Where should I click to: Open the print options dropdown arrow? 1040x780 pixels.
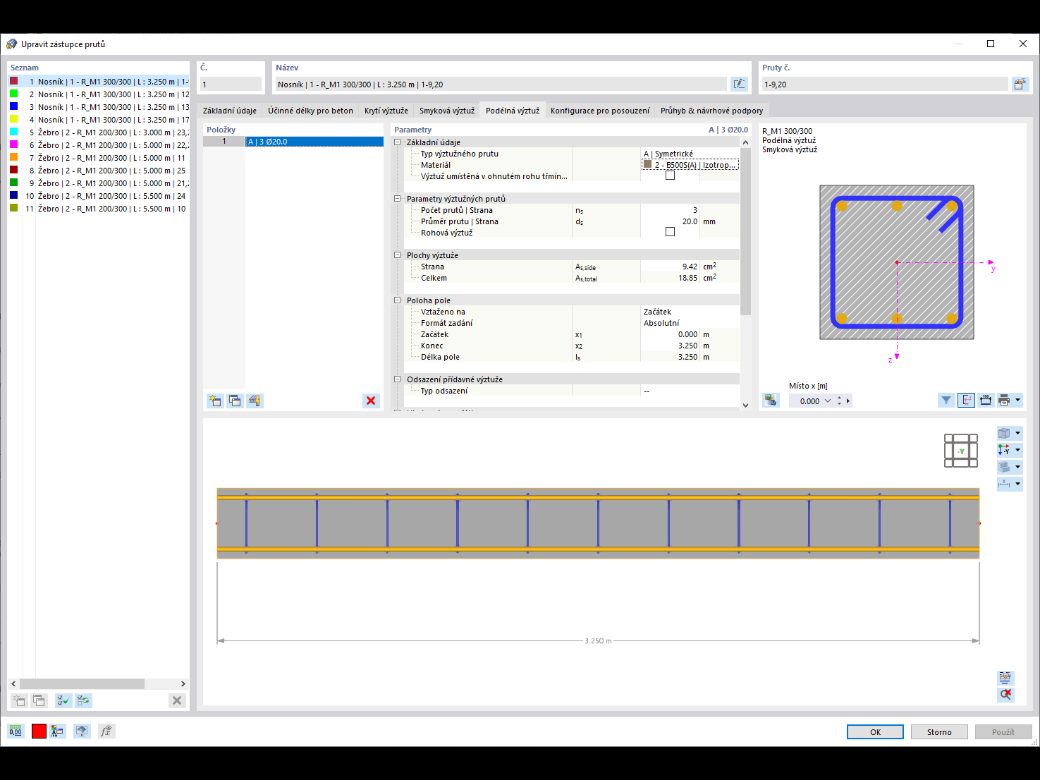click(1018, 400)
